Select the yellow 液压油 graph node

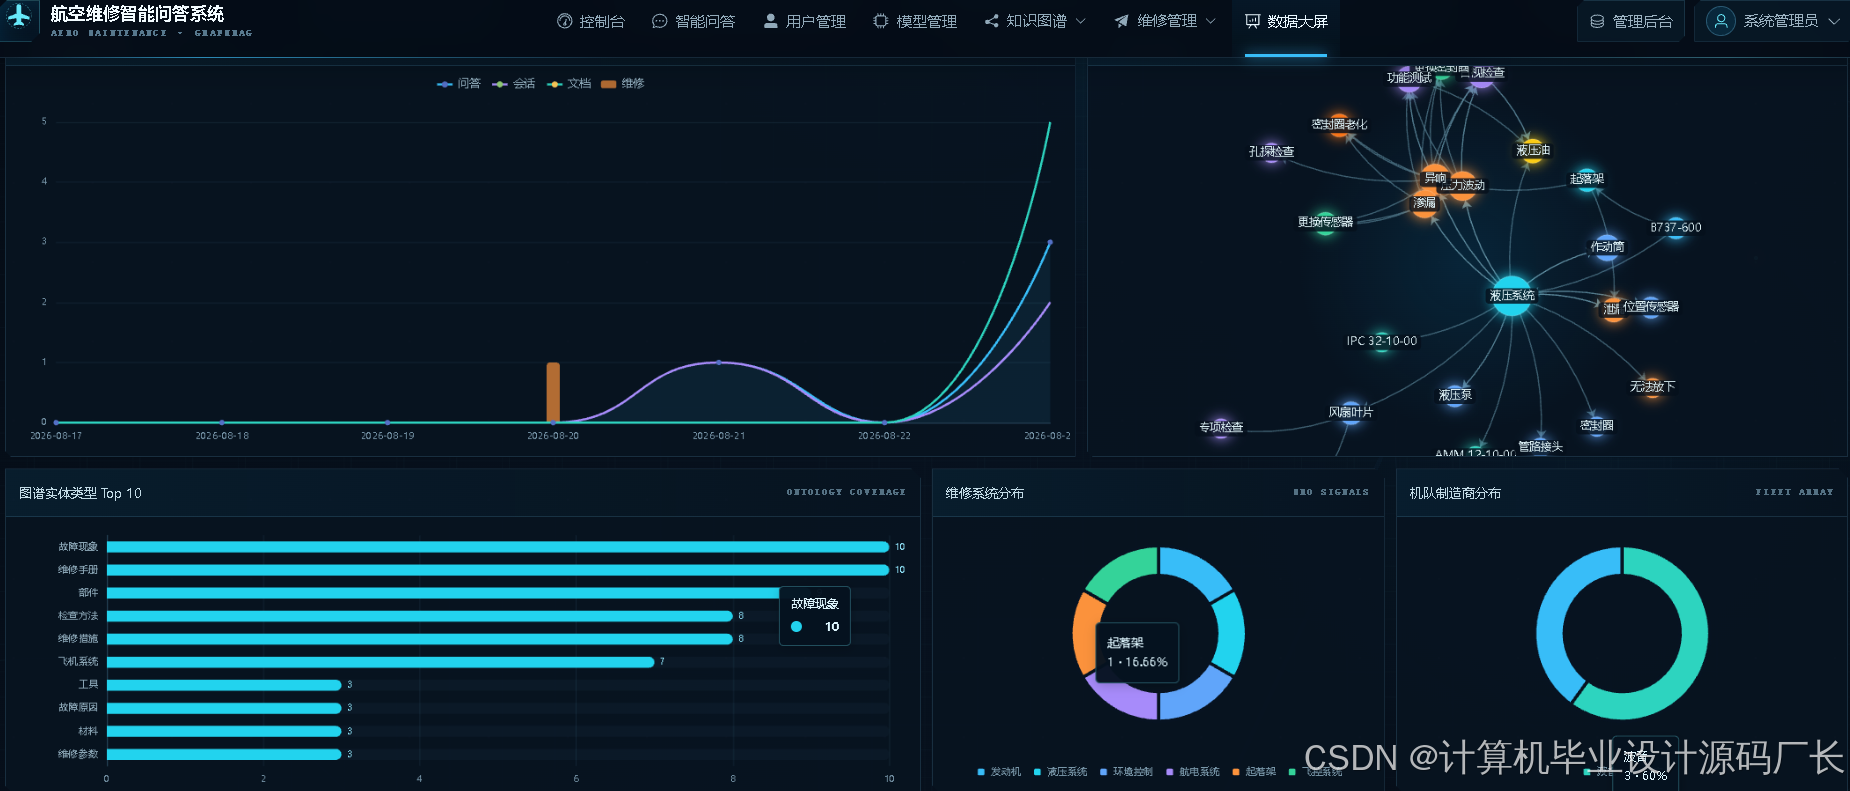[1532, 151]
